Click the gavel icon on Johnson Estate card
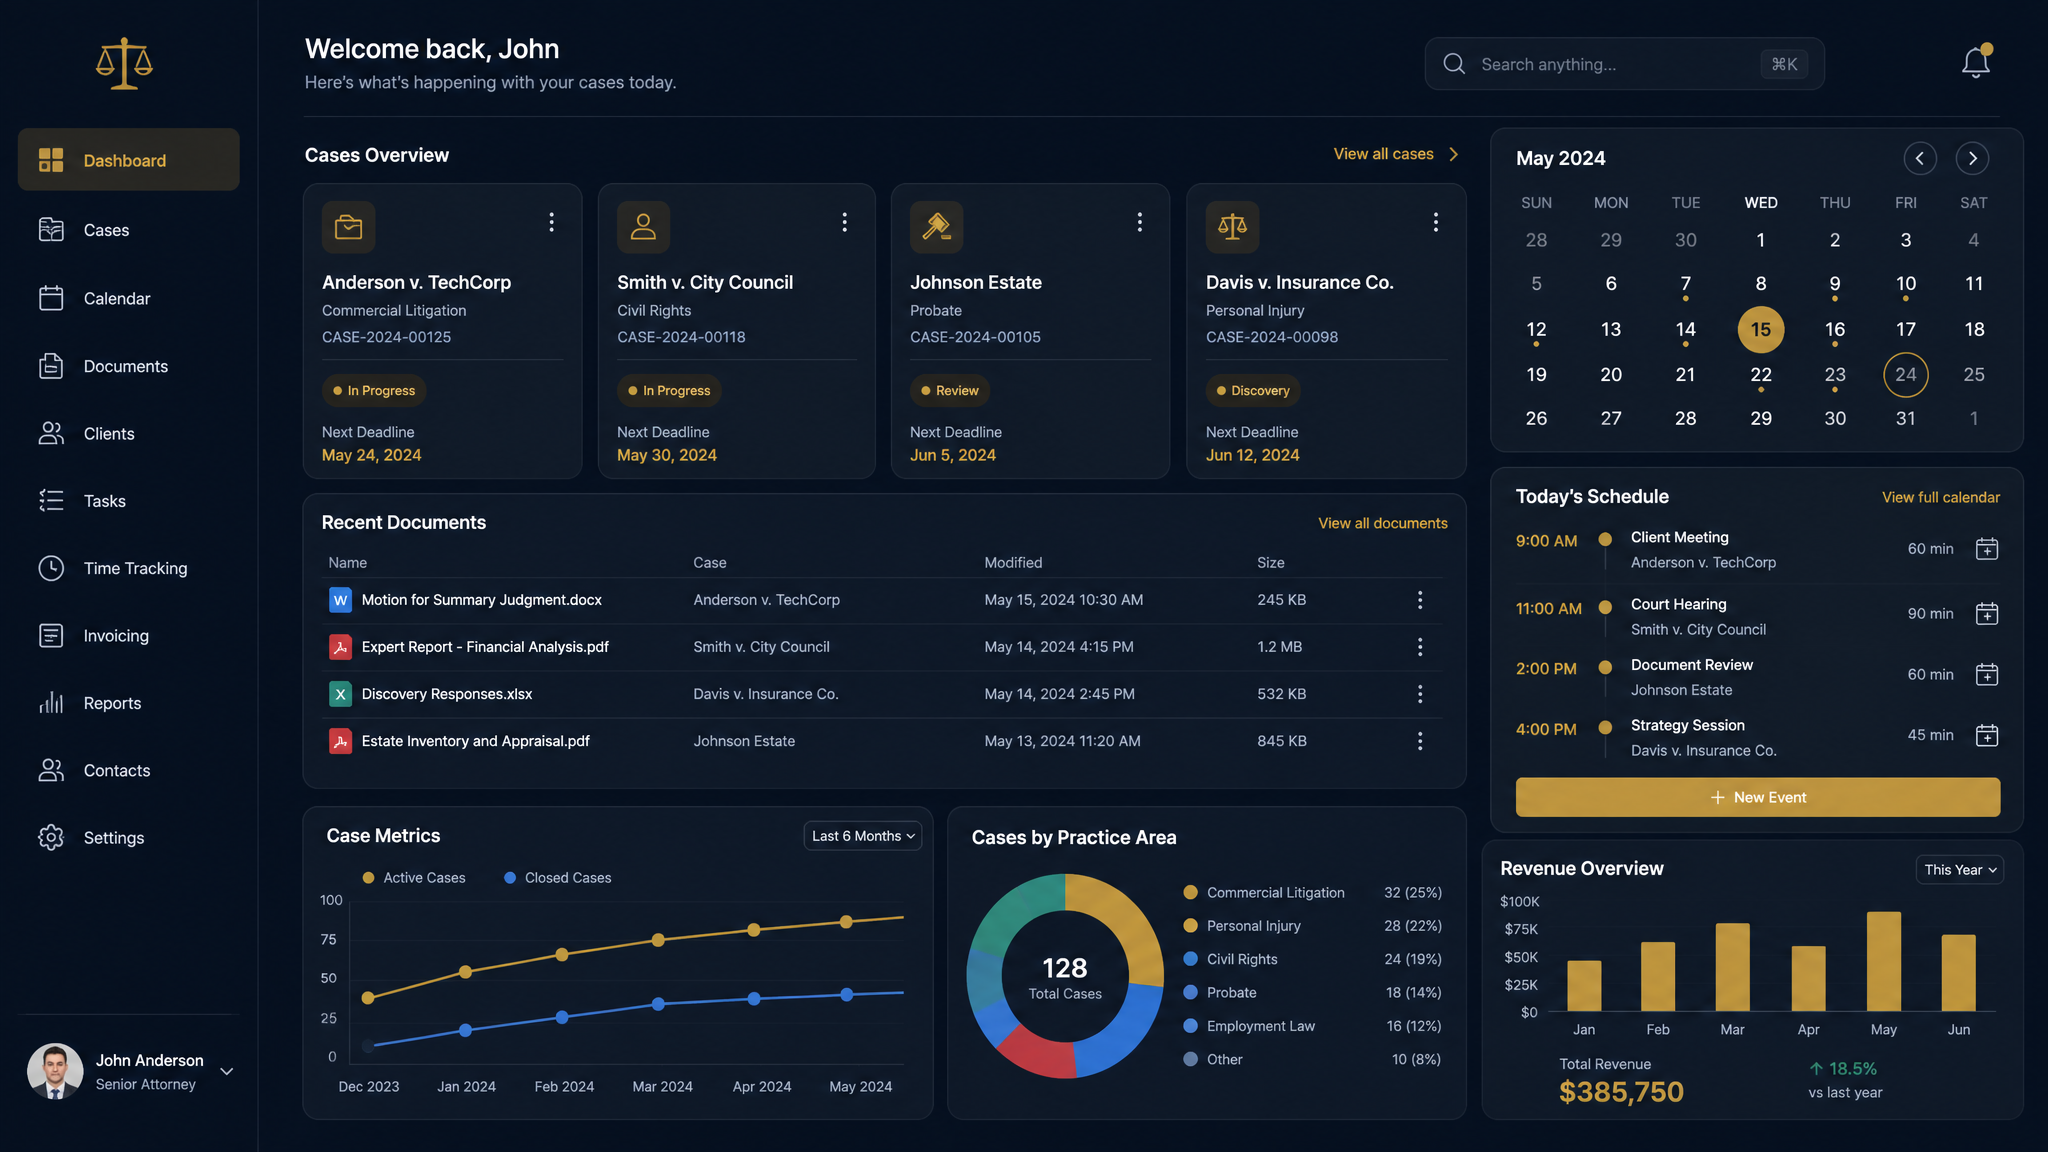Image resolution: width=2048 pixels, height=1152 pixels. click(x=936, y=227)
